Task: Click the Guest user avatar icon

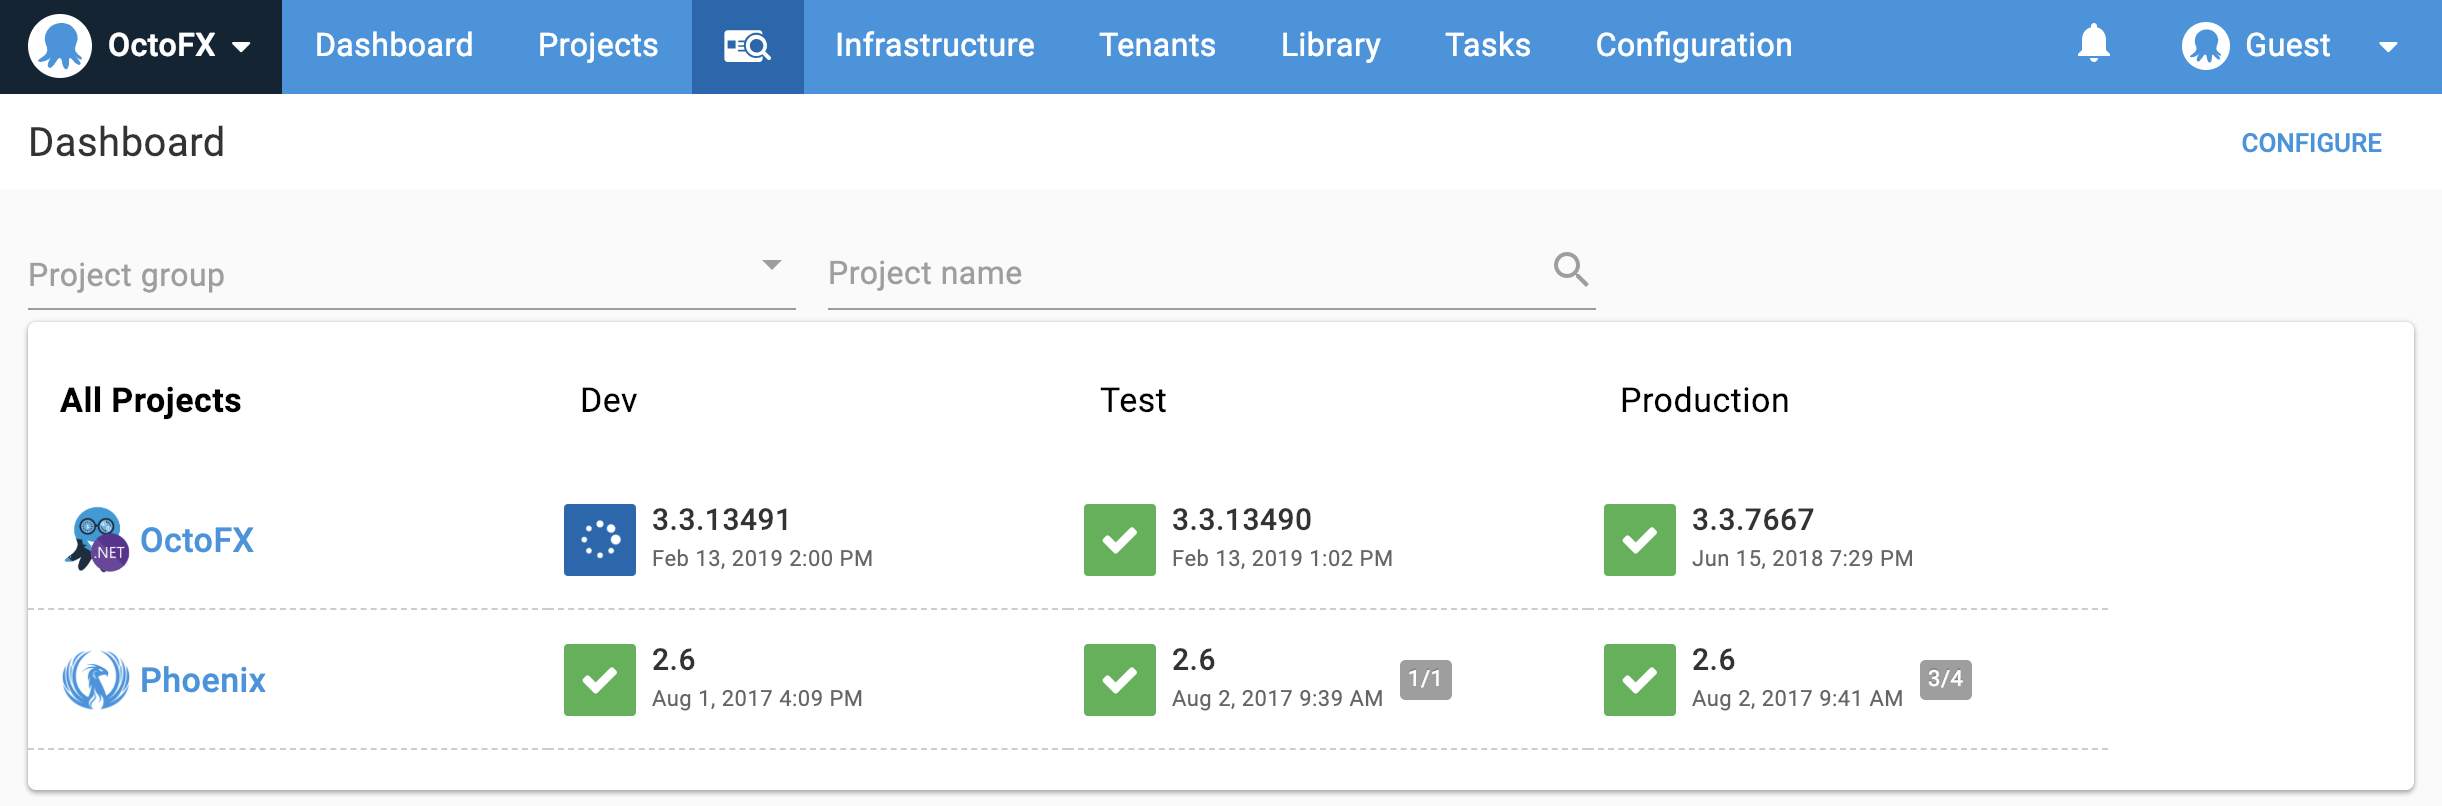Action: [x=2205, y=46]
